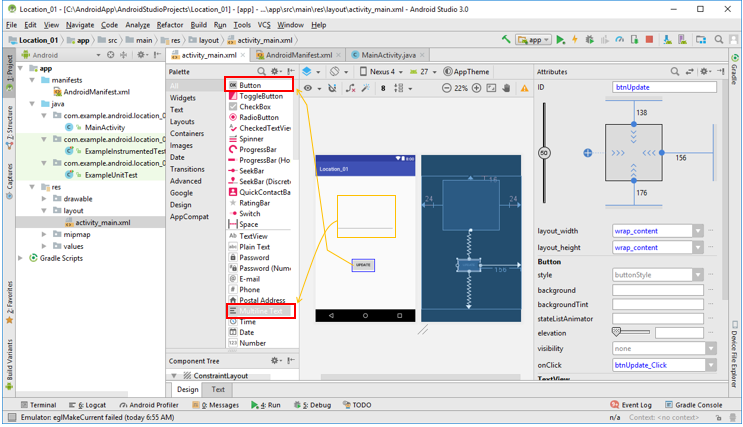The image size is (743, 427).
Task: Open the Terminal tool window
Action: 39,405
